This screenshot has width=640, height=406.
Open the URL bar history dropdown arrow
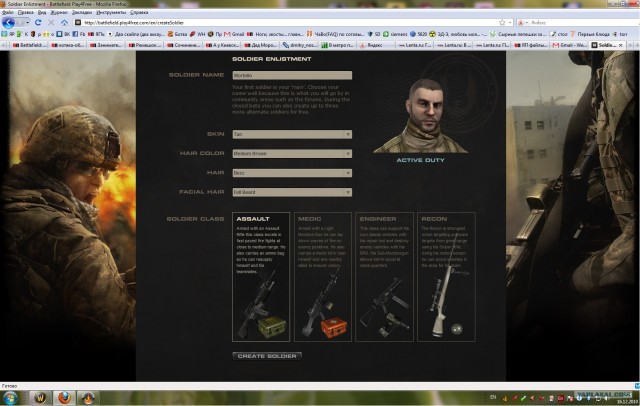pos(510,22)
